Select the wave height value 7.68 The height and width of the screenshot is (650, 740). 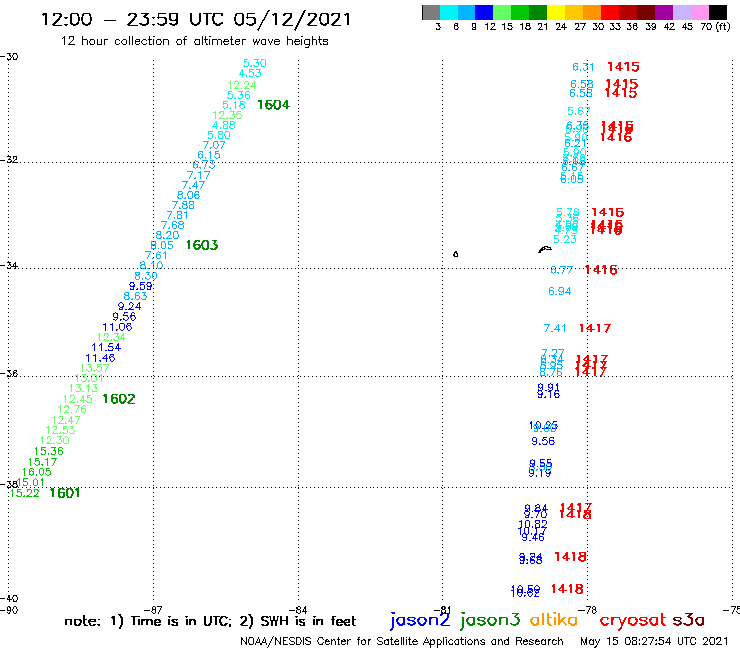pyautogui.click(x=172, y=225)
